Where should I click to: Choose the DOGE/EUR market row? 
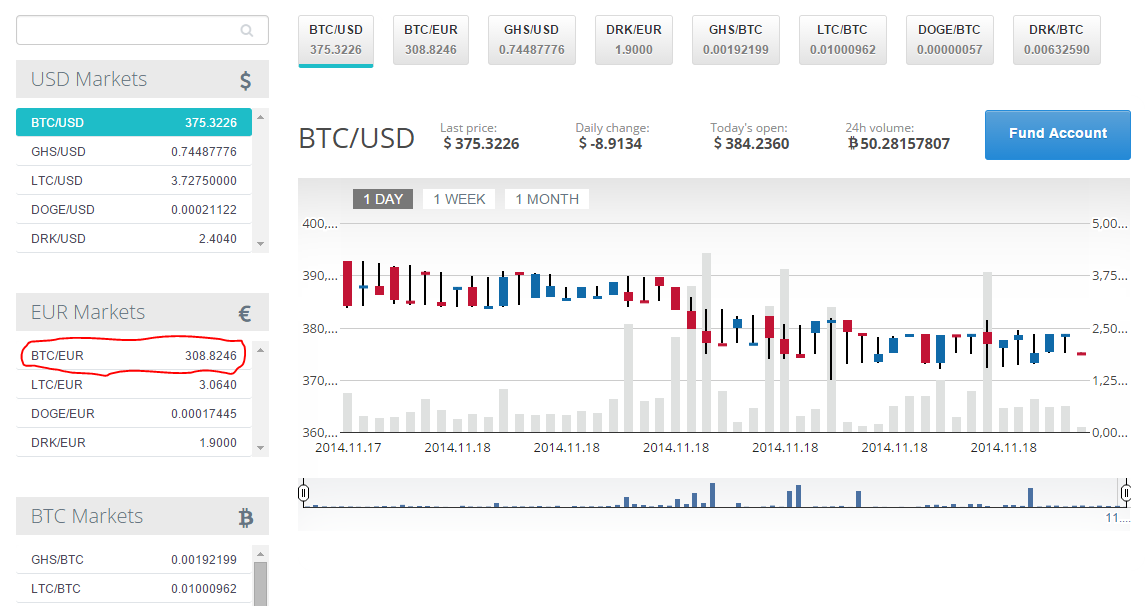tap(134, 414)
